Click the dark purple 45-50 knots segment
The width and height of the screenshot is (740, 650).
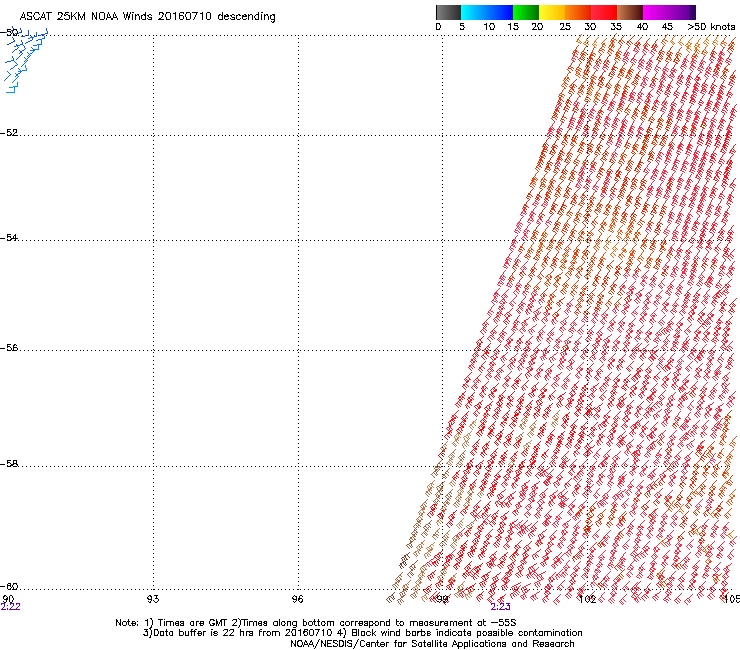(x=682, y=12)
